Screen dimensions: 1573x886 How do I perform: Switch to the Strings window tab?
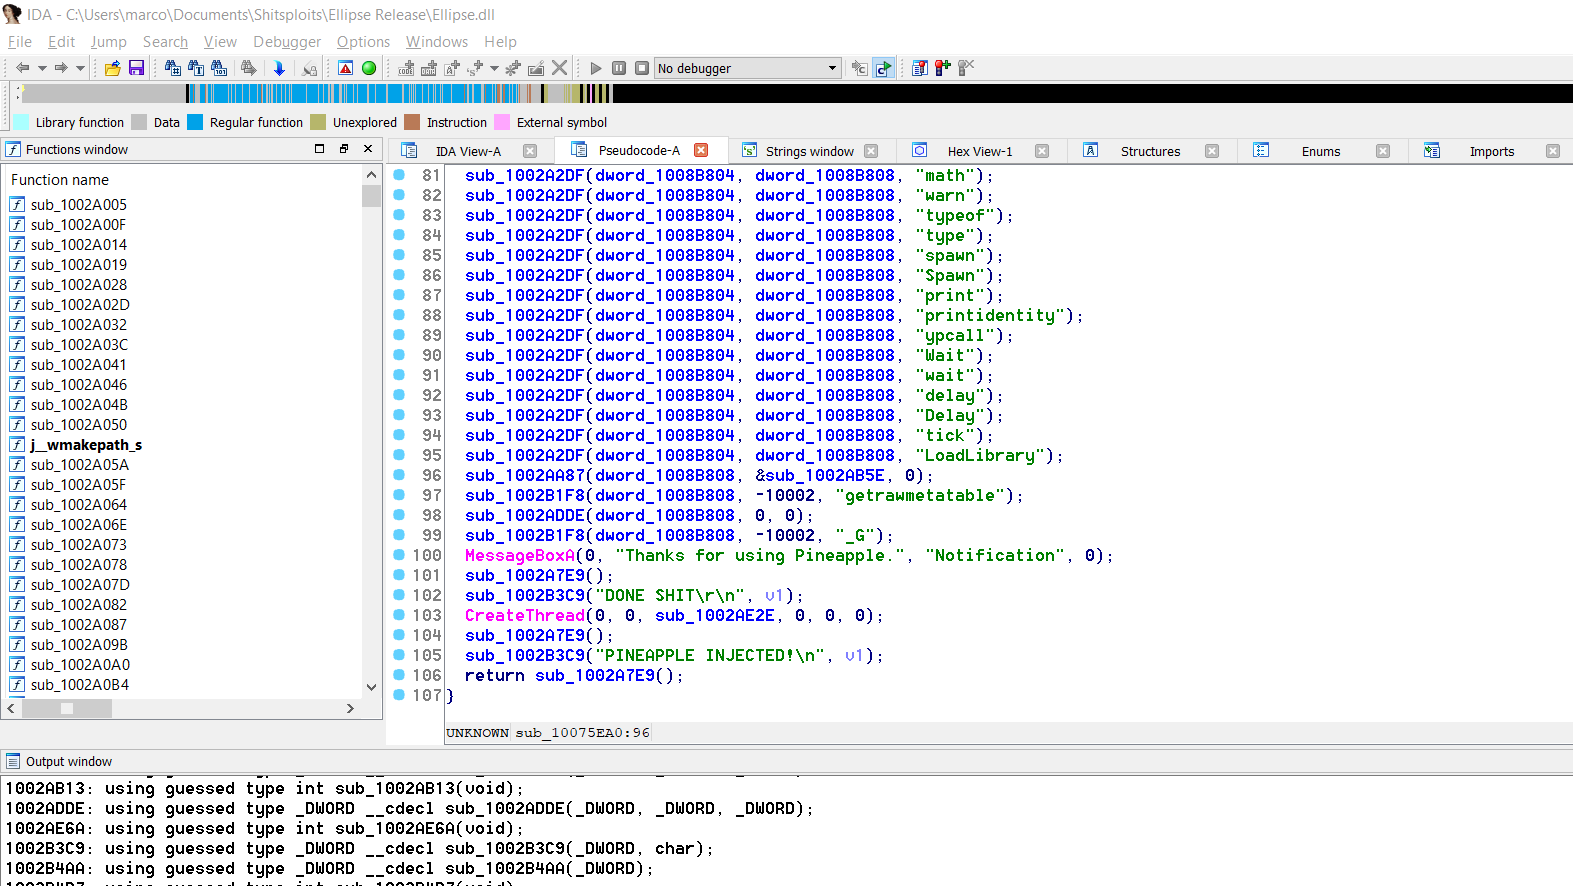(x=809, y=151)
